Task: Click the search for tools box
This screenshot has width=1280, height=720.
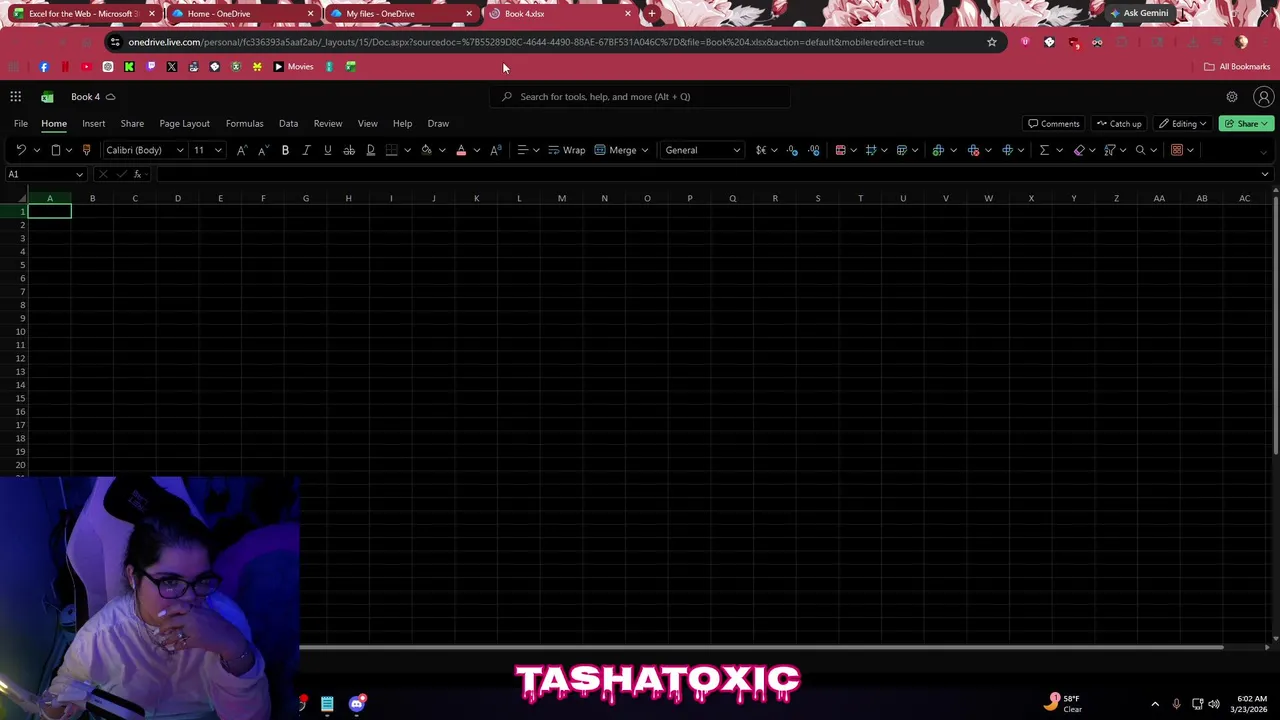Action: tap(640, 97)
